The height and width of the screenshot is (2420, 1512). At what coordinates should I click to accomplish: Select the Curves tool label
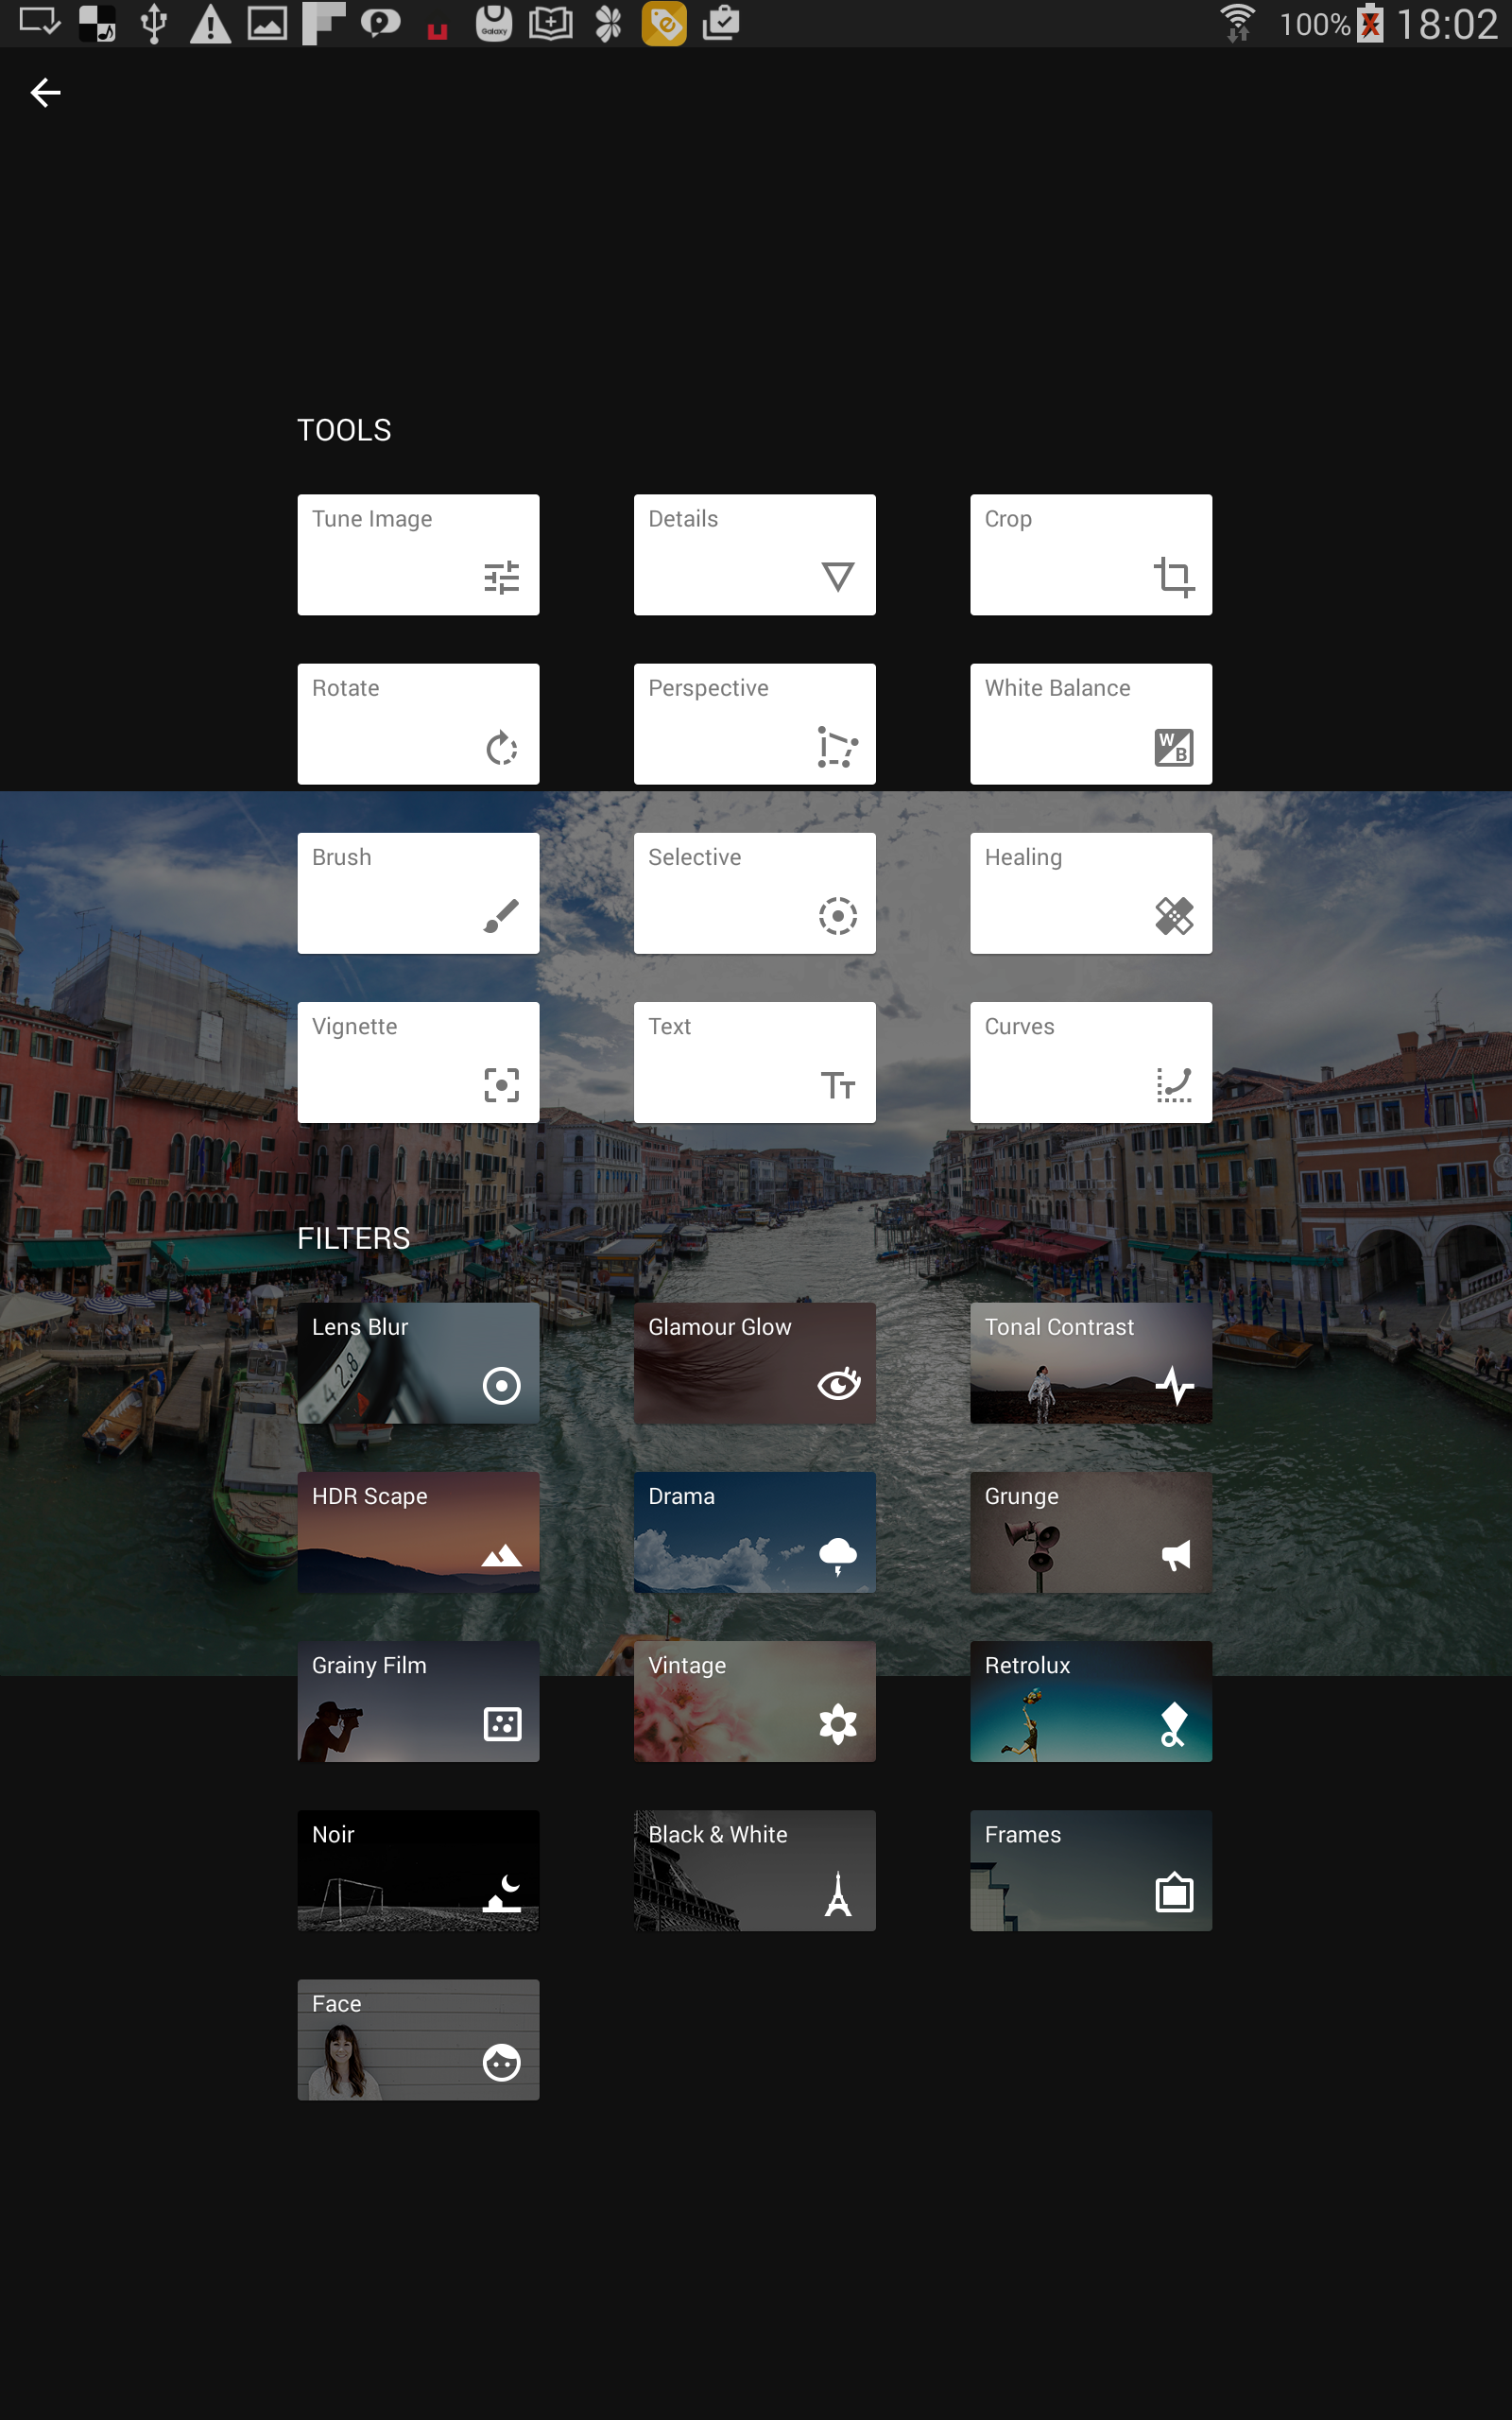[1019, 1026]
